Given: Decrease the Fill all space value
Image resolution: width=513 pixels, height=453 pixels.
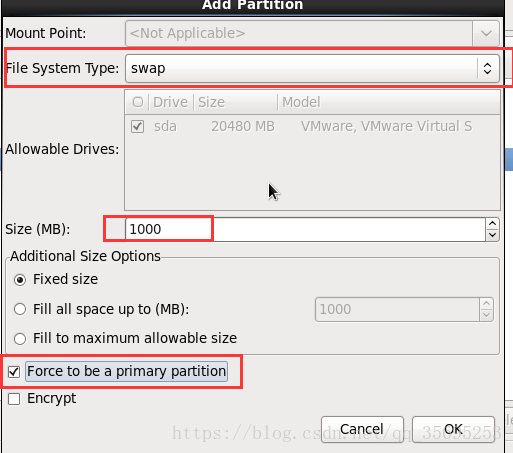Looking at the screenshot, I should (x=487, y=315).
